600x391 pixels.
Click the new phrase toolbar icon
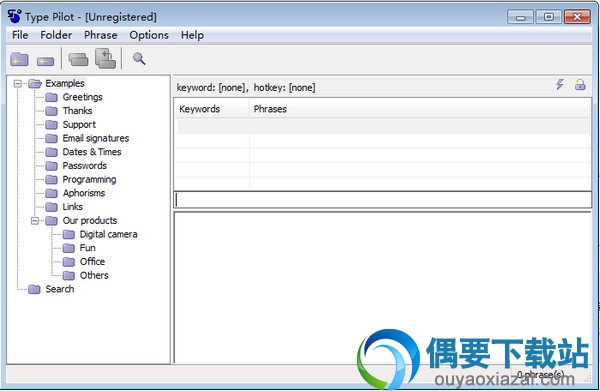[45, 60]
